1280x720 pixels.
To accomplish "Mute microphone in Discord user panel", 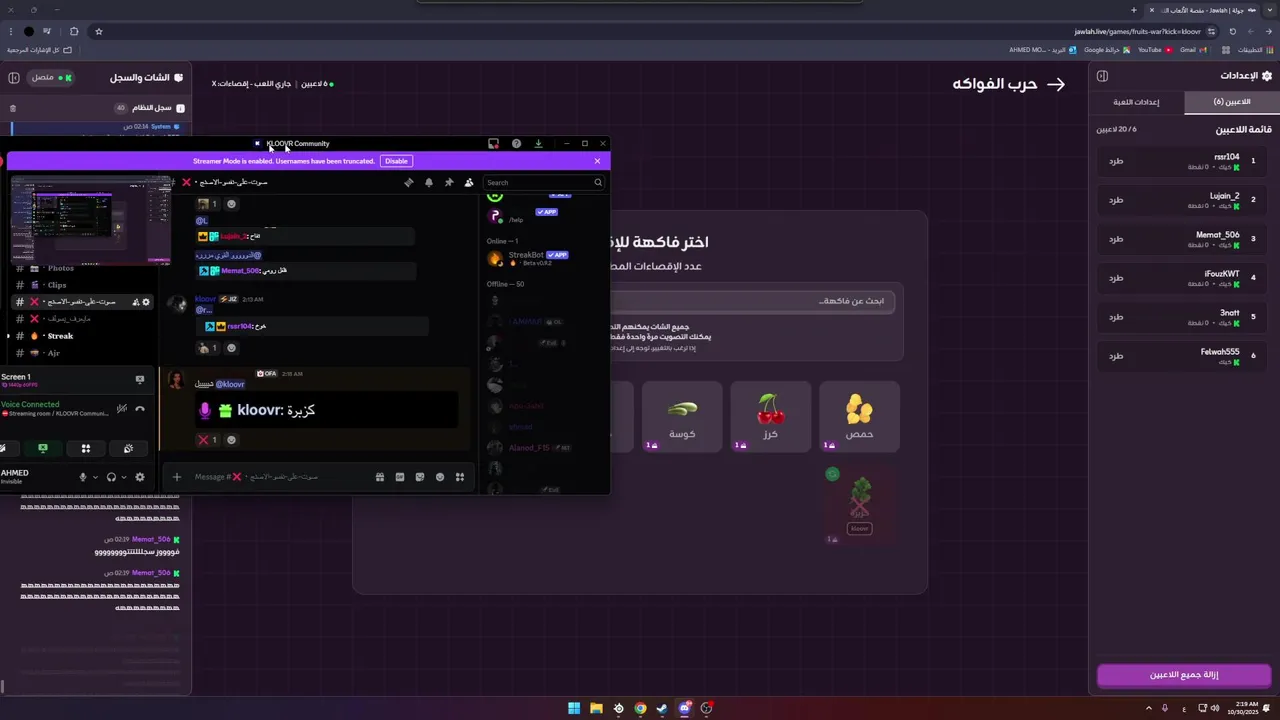I will [83, 477].
